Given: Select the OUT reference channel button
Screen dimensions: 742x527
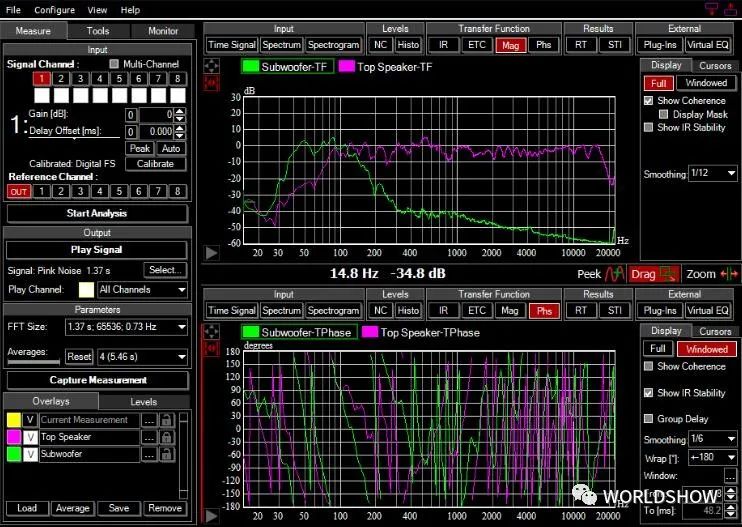Looking at the screenshot, I should (x=19, y=192).
